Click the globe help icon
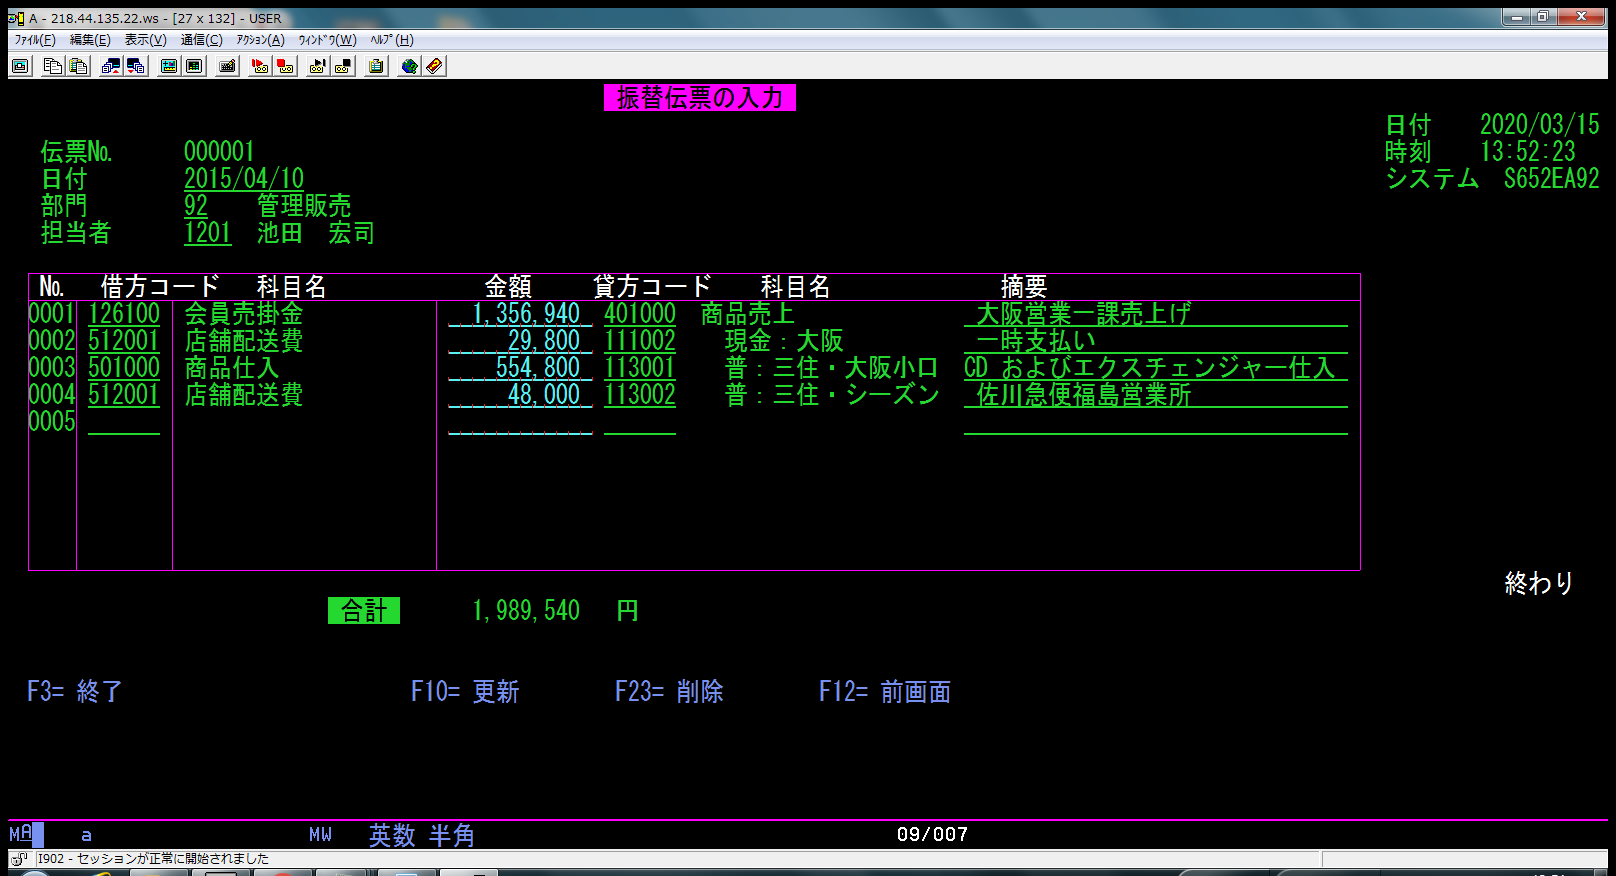Viewport: 1616px width, 876px height. click(x=409, y=66)
